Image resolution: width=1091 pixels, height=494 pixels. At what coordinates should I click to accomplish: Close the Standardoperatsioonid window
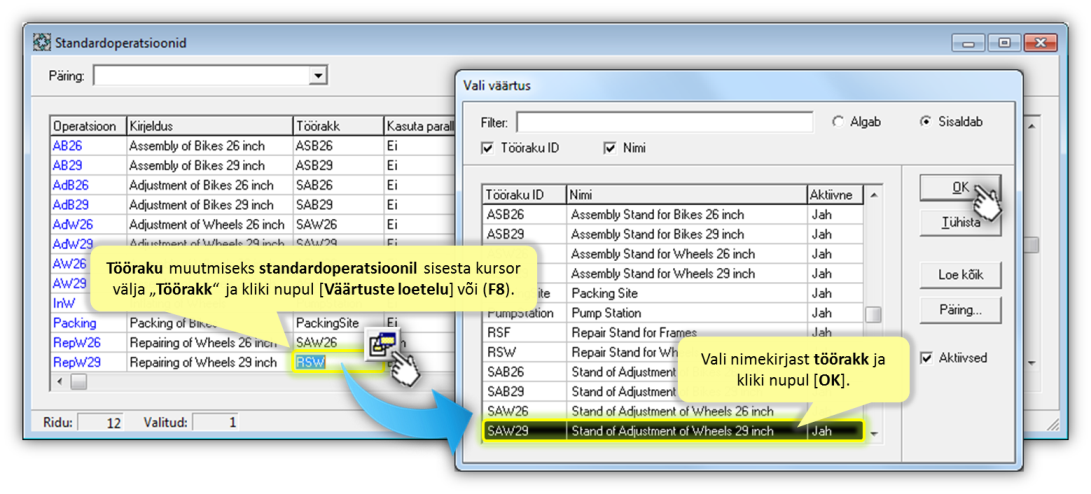1041,43
